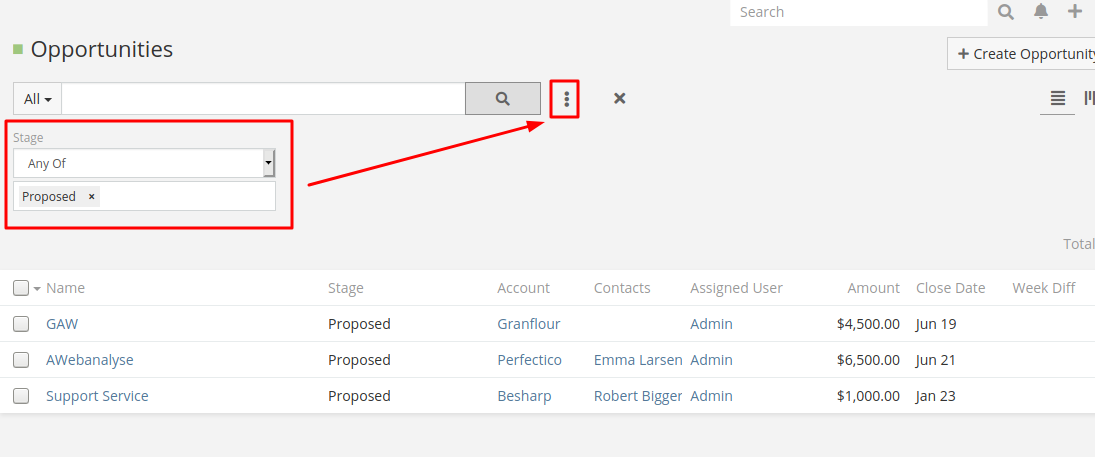The width and height of the screenshot is (1095, 457).
Task: Run search with magnifier button
Action: [x=503, y=99]
